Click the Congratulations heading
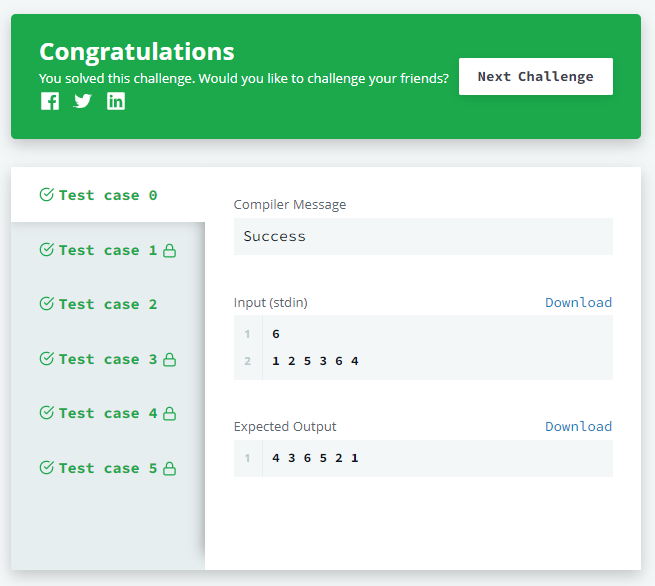The width and height of the screenshot is (655, 586). click(137, 52)
